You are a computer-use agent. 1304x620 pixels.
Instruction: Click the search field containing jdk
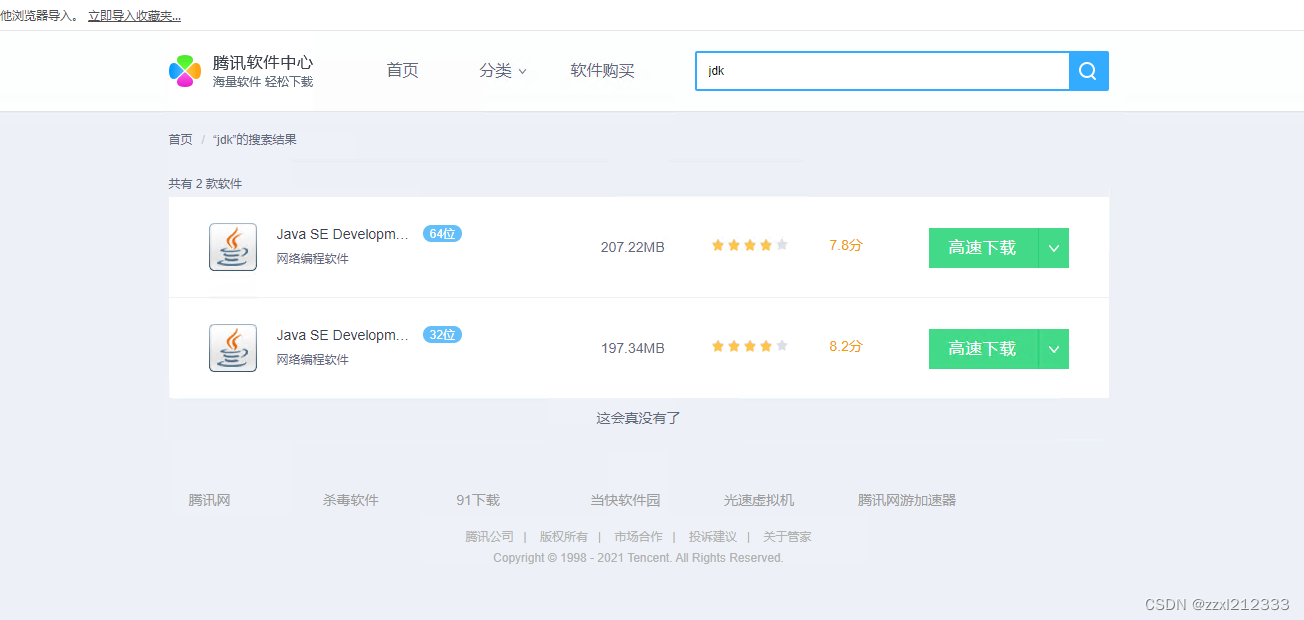[x=882, y=71]
